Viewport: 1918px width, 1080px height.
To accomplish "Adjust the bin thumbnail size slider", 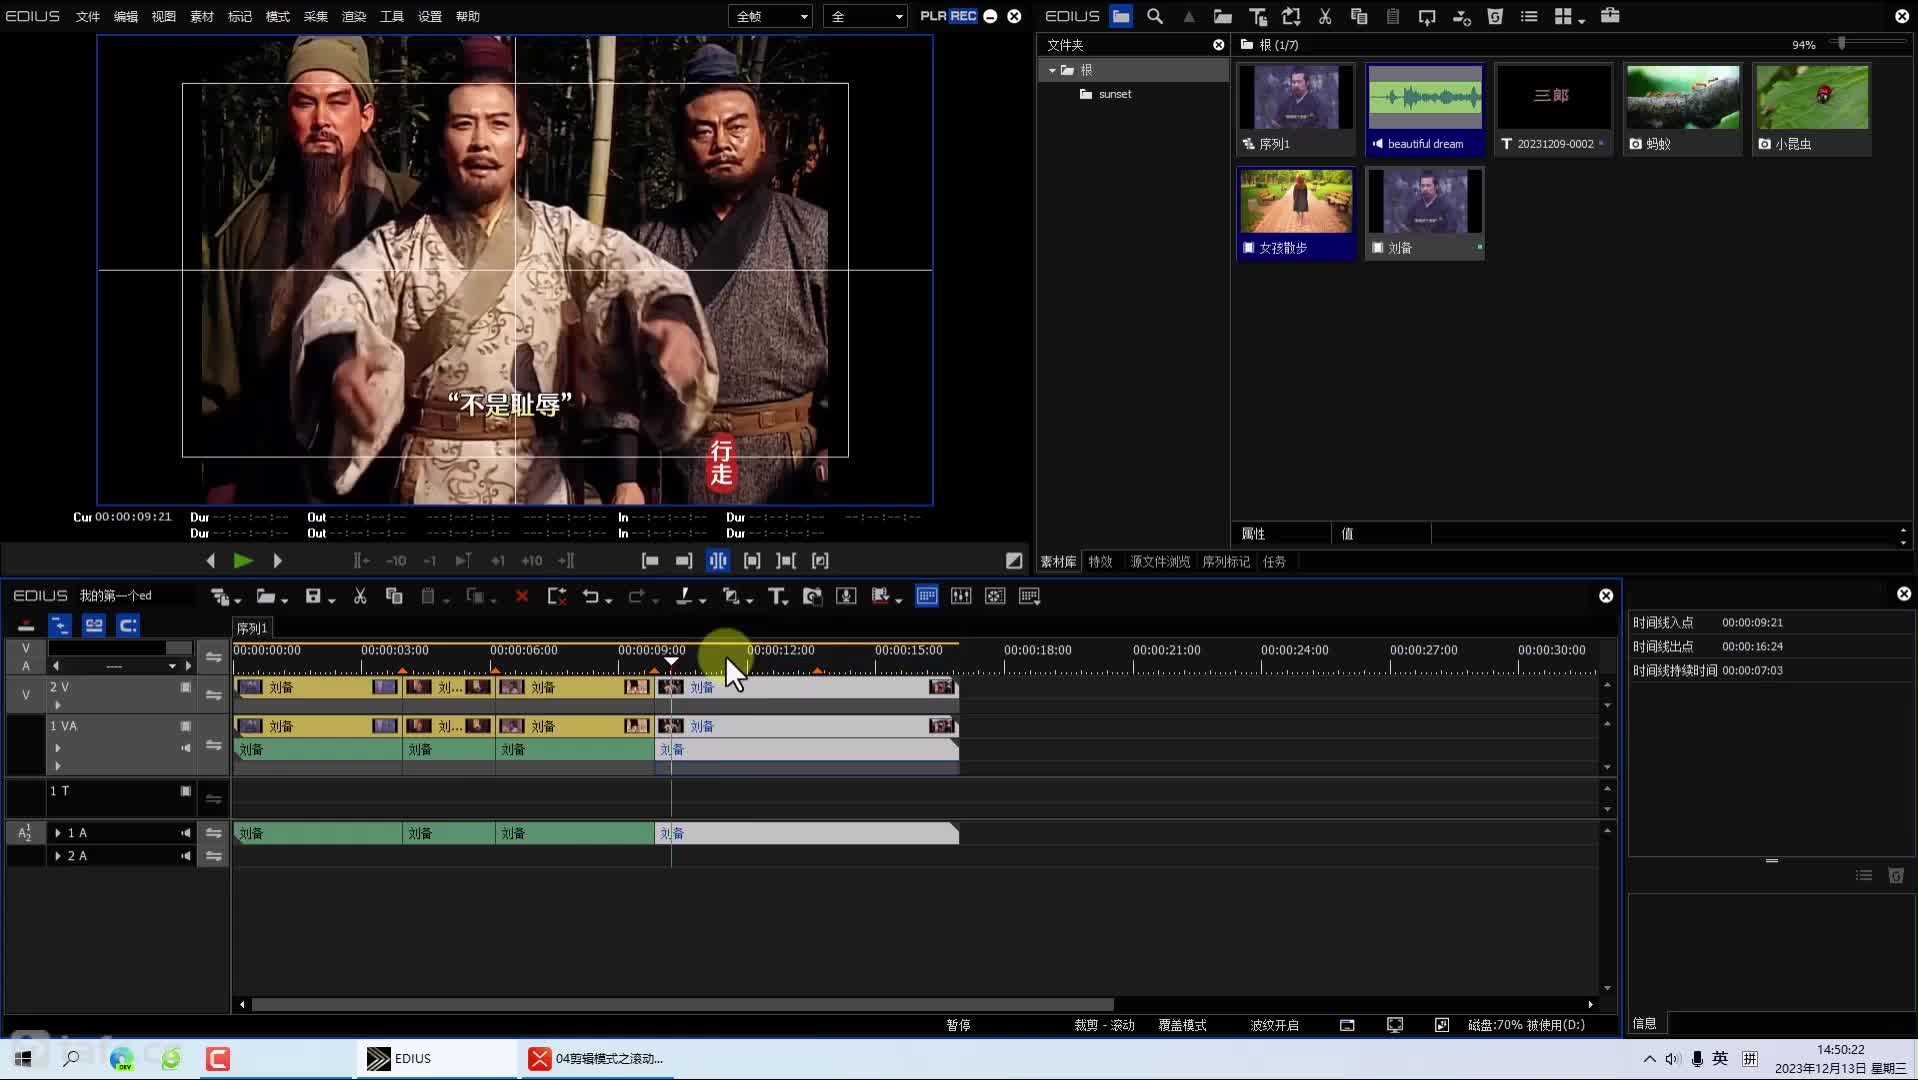I will point(1842,43).
